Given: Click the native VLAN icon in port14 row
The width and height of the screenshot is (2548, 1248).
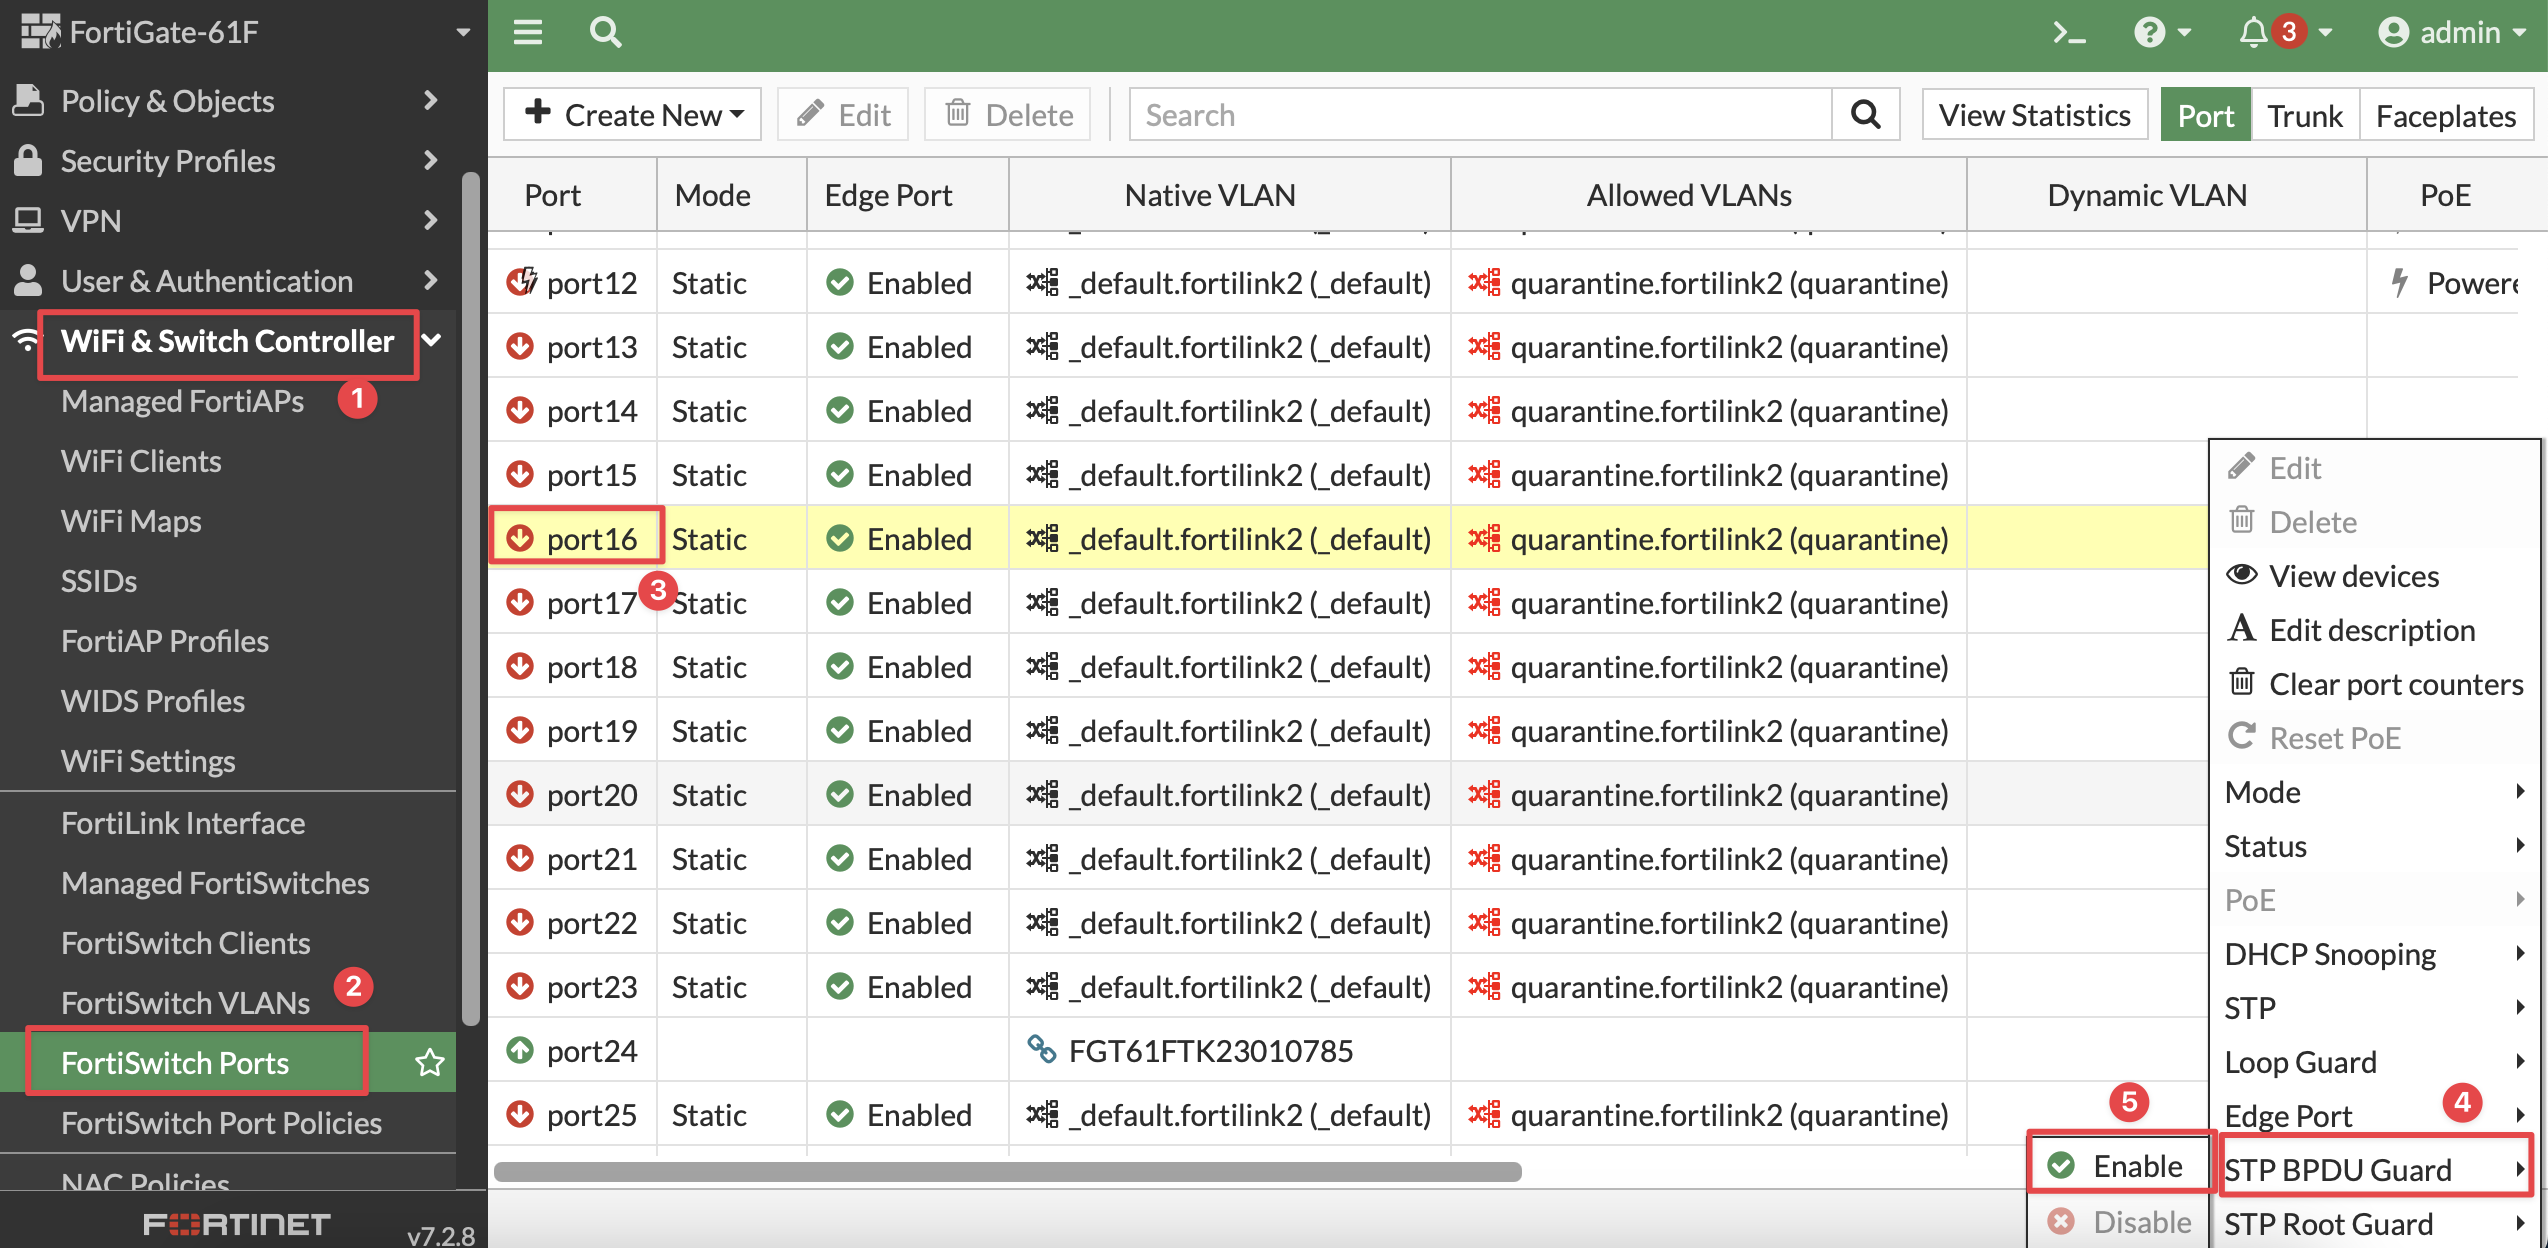Looking at the screenshot, I should tap(1041, 410).
